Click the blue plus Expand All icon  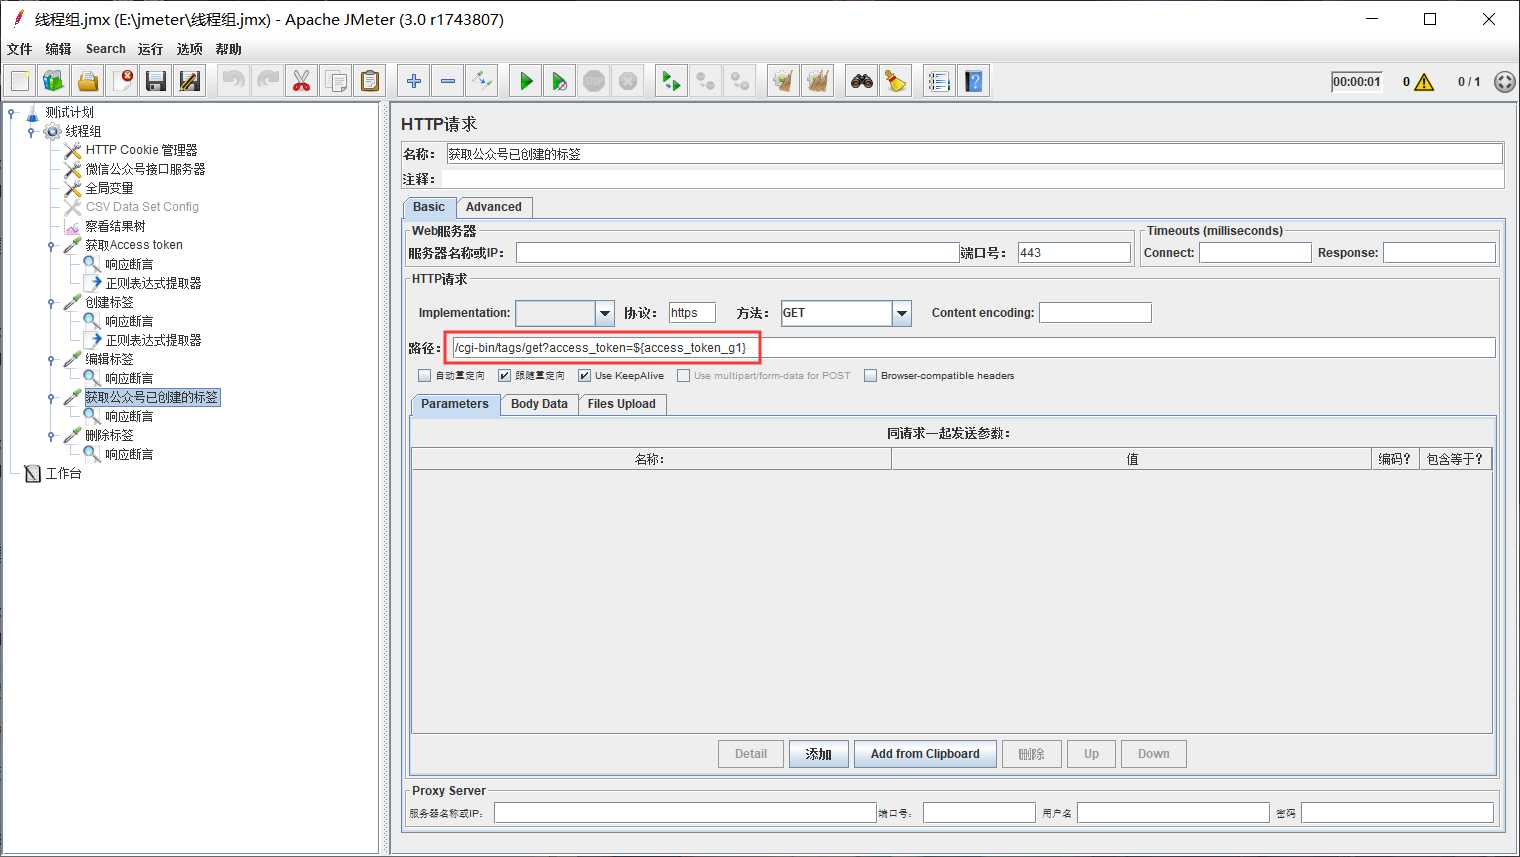(414, 81)
